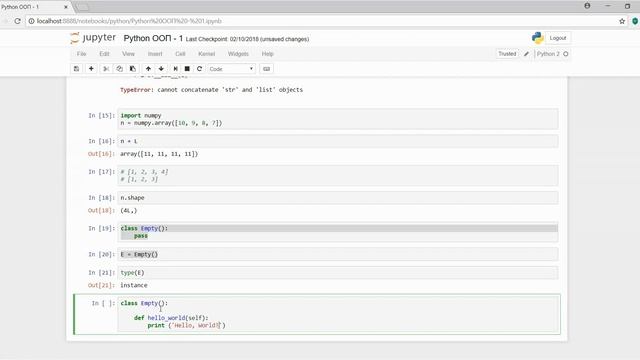
Task: Run the current cell with the toolbar icon
Action: click(x=176, y=69)
